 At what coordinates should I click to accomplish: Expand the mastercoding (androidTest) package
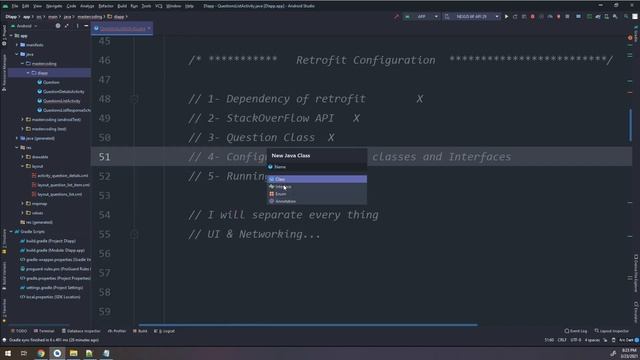tap(22, 120)
